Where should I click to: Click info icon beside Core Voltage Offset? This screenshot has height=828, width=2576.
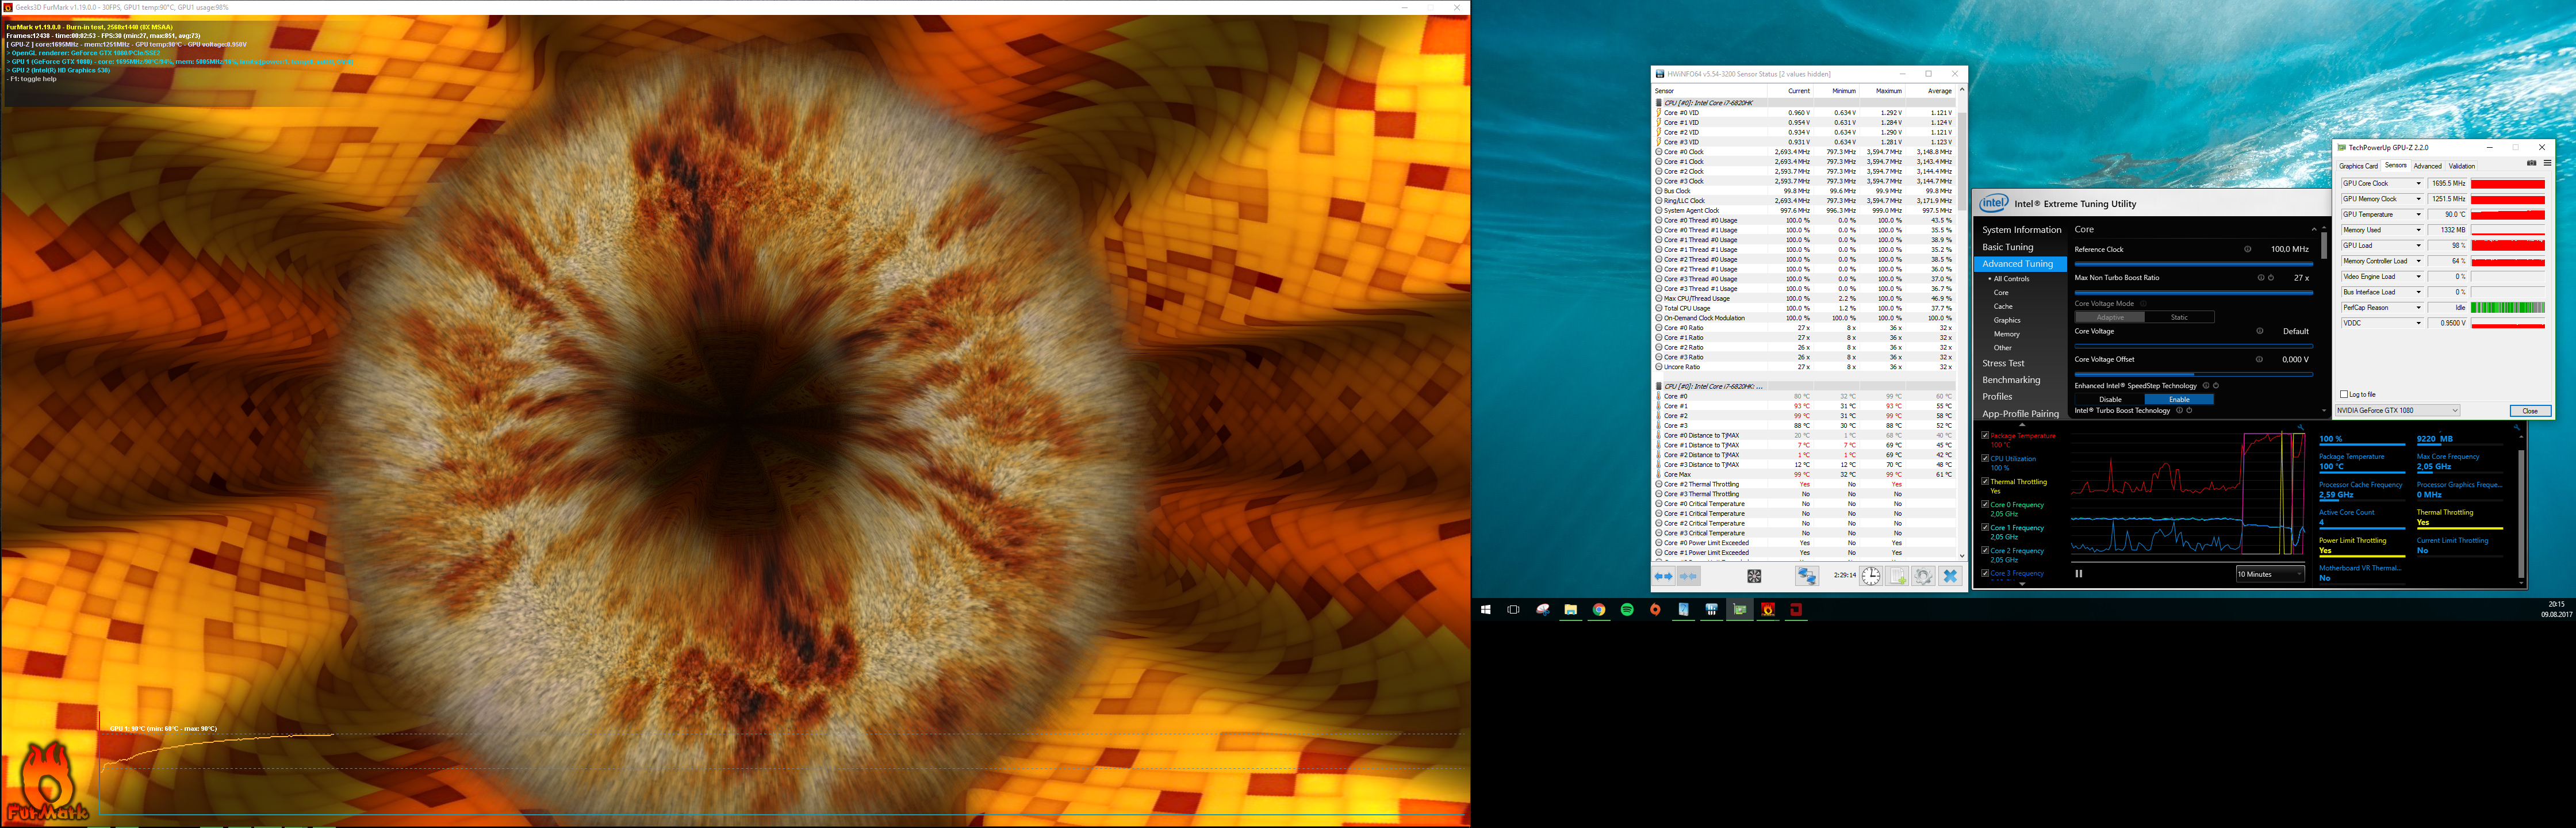pyautogui.click(x=2259, y=359)
